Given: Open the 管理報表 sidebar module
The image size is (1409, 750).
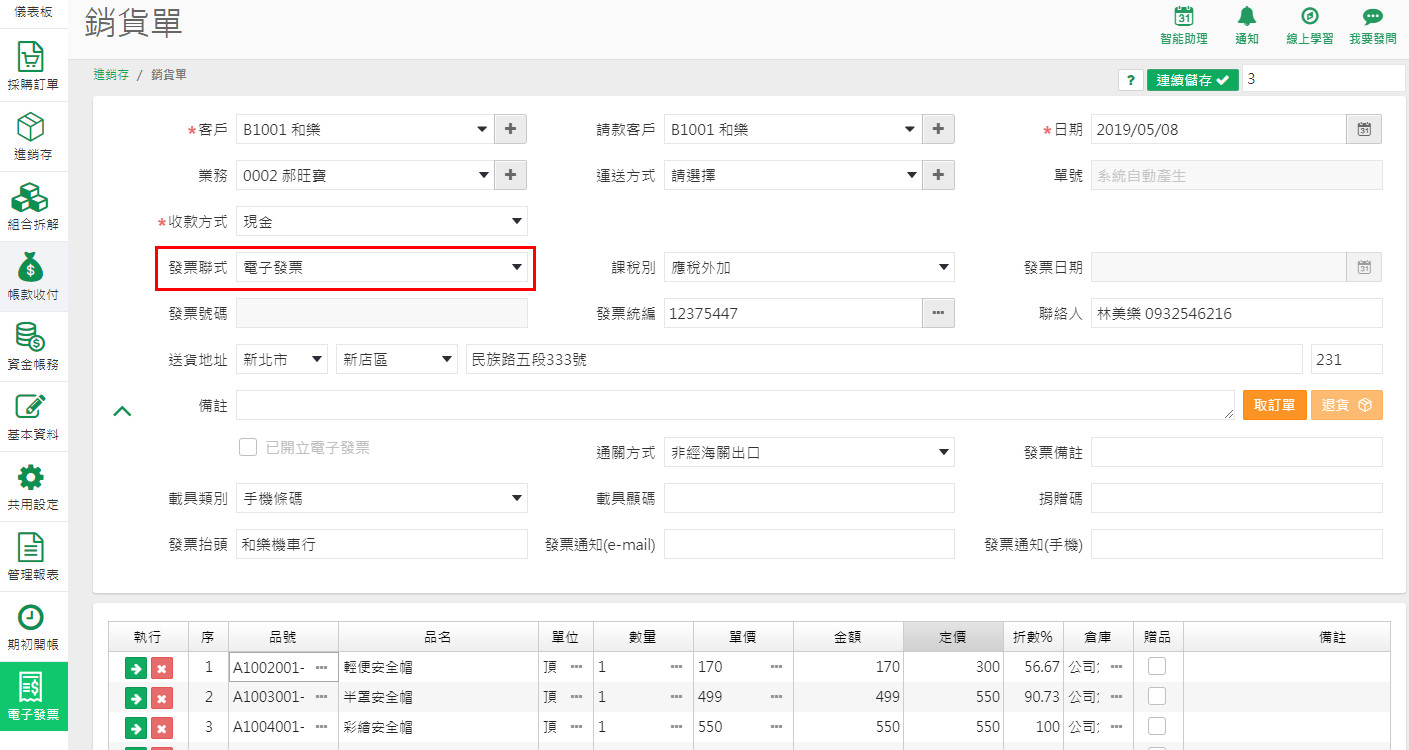Looking at the screenshot, I should [33, 557].
